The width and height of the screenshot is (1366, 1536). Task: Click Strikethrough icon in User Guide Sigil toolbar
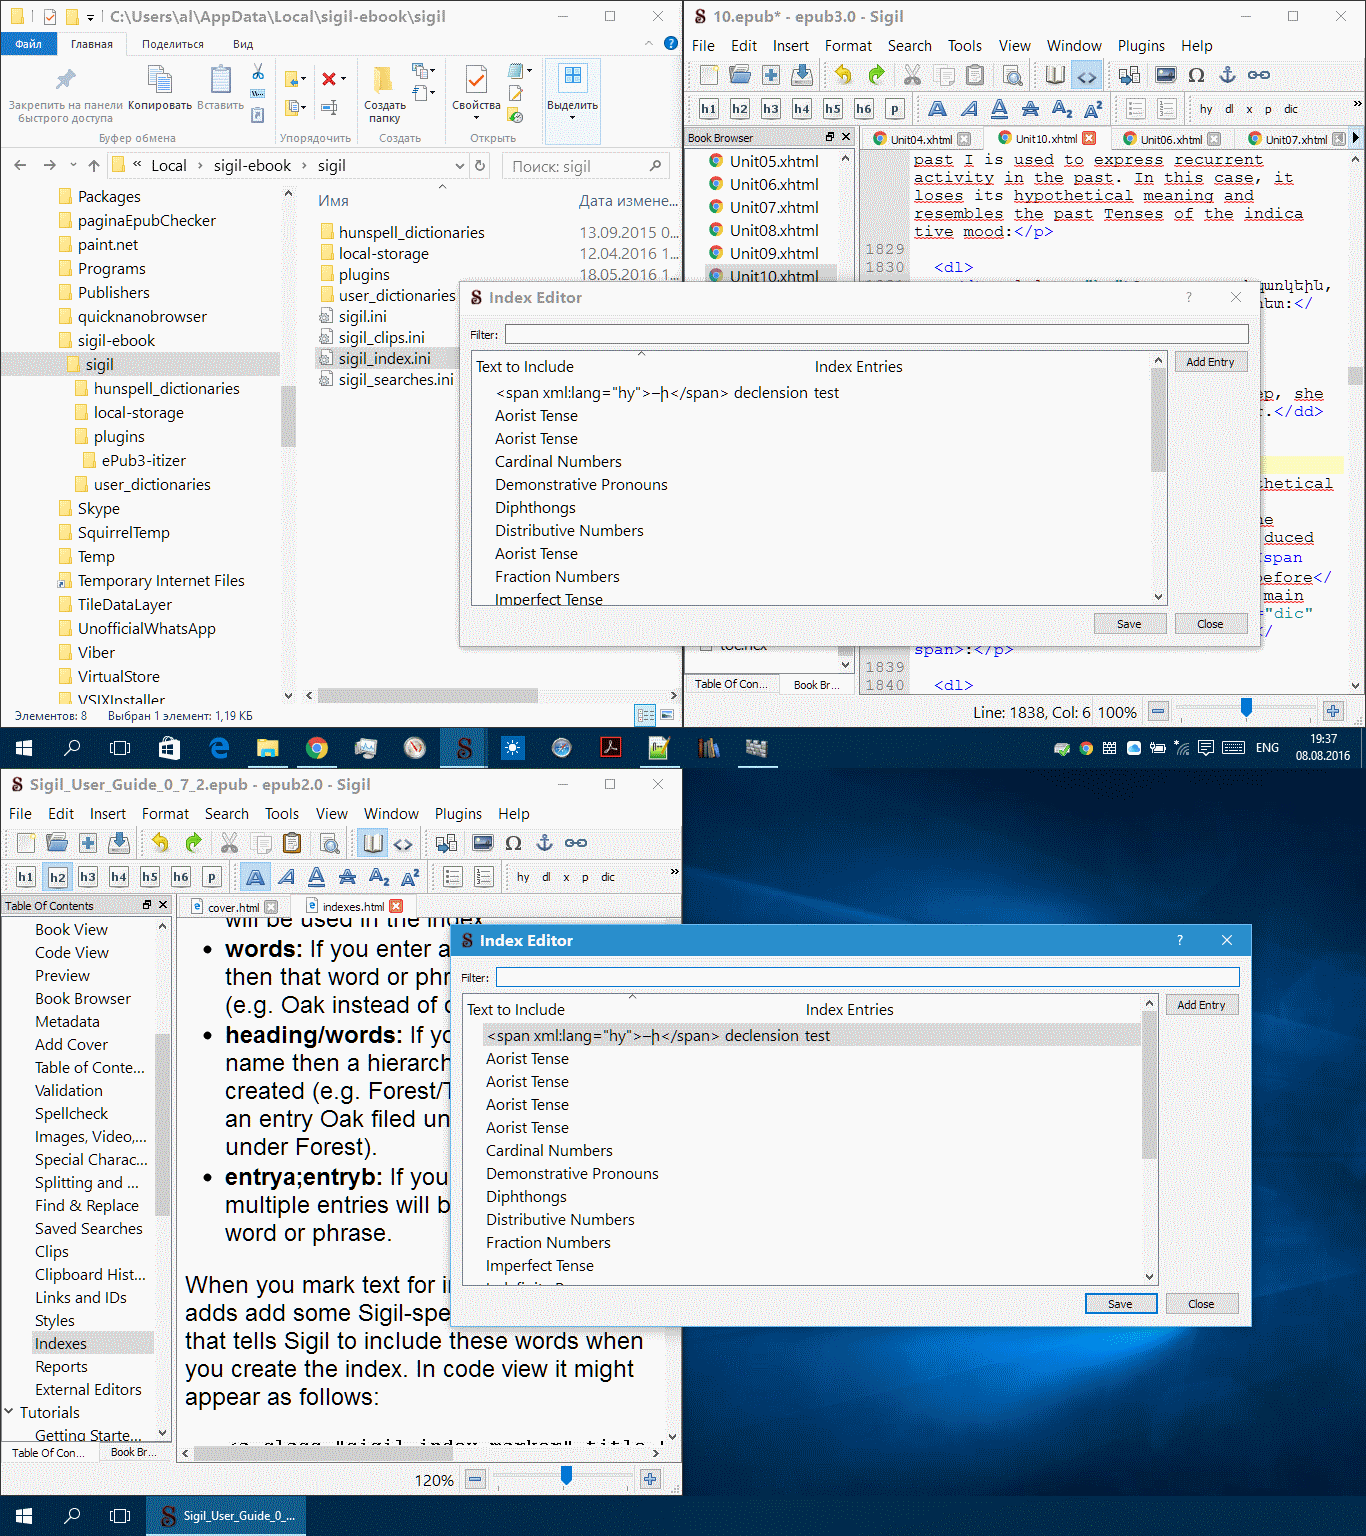point(347,877)
